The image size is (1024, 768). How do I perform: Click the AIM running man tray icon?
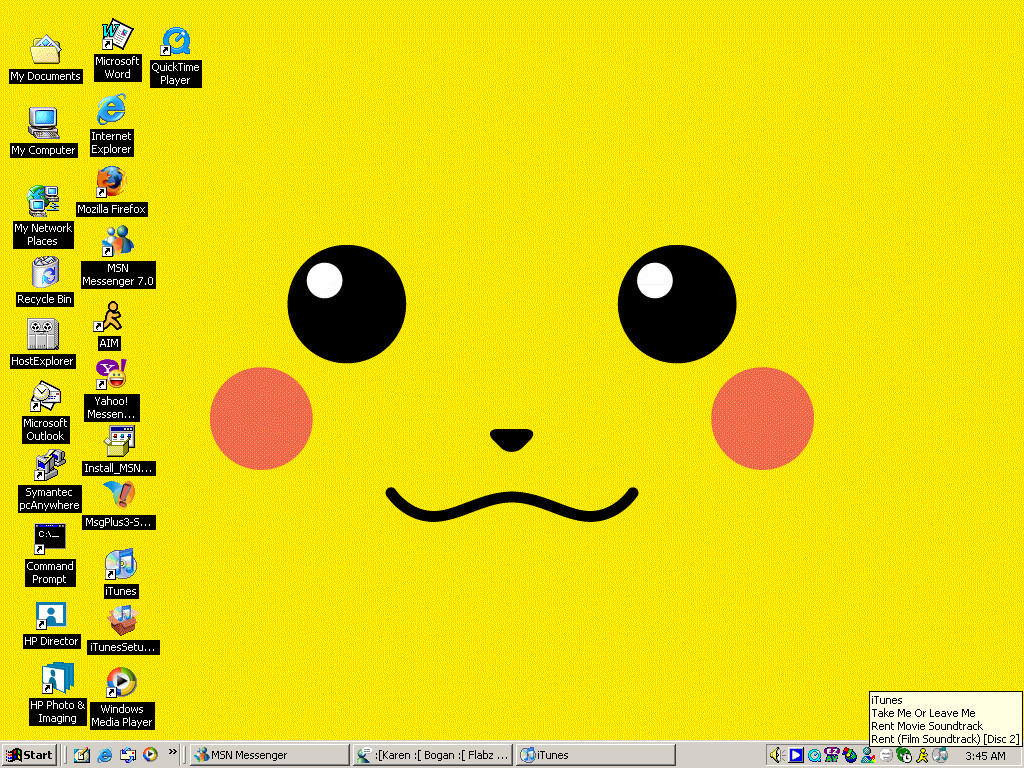[921, 755]
